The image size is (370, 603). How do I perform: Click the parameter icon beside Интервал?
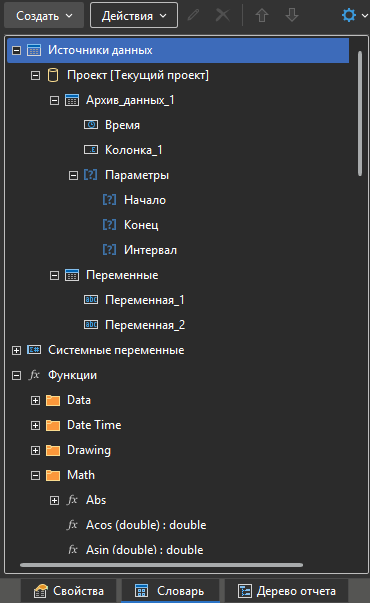point(109,250)
